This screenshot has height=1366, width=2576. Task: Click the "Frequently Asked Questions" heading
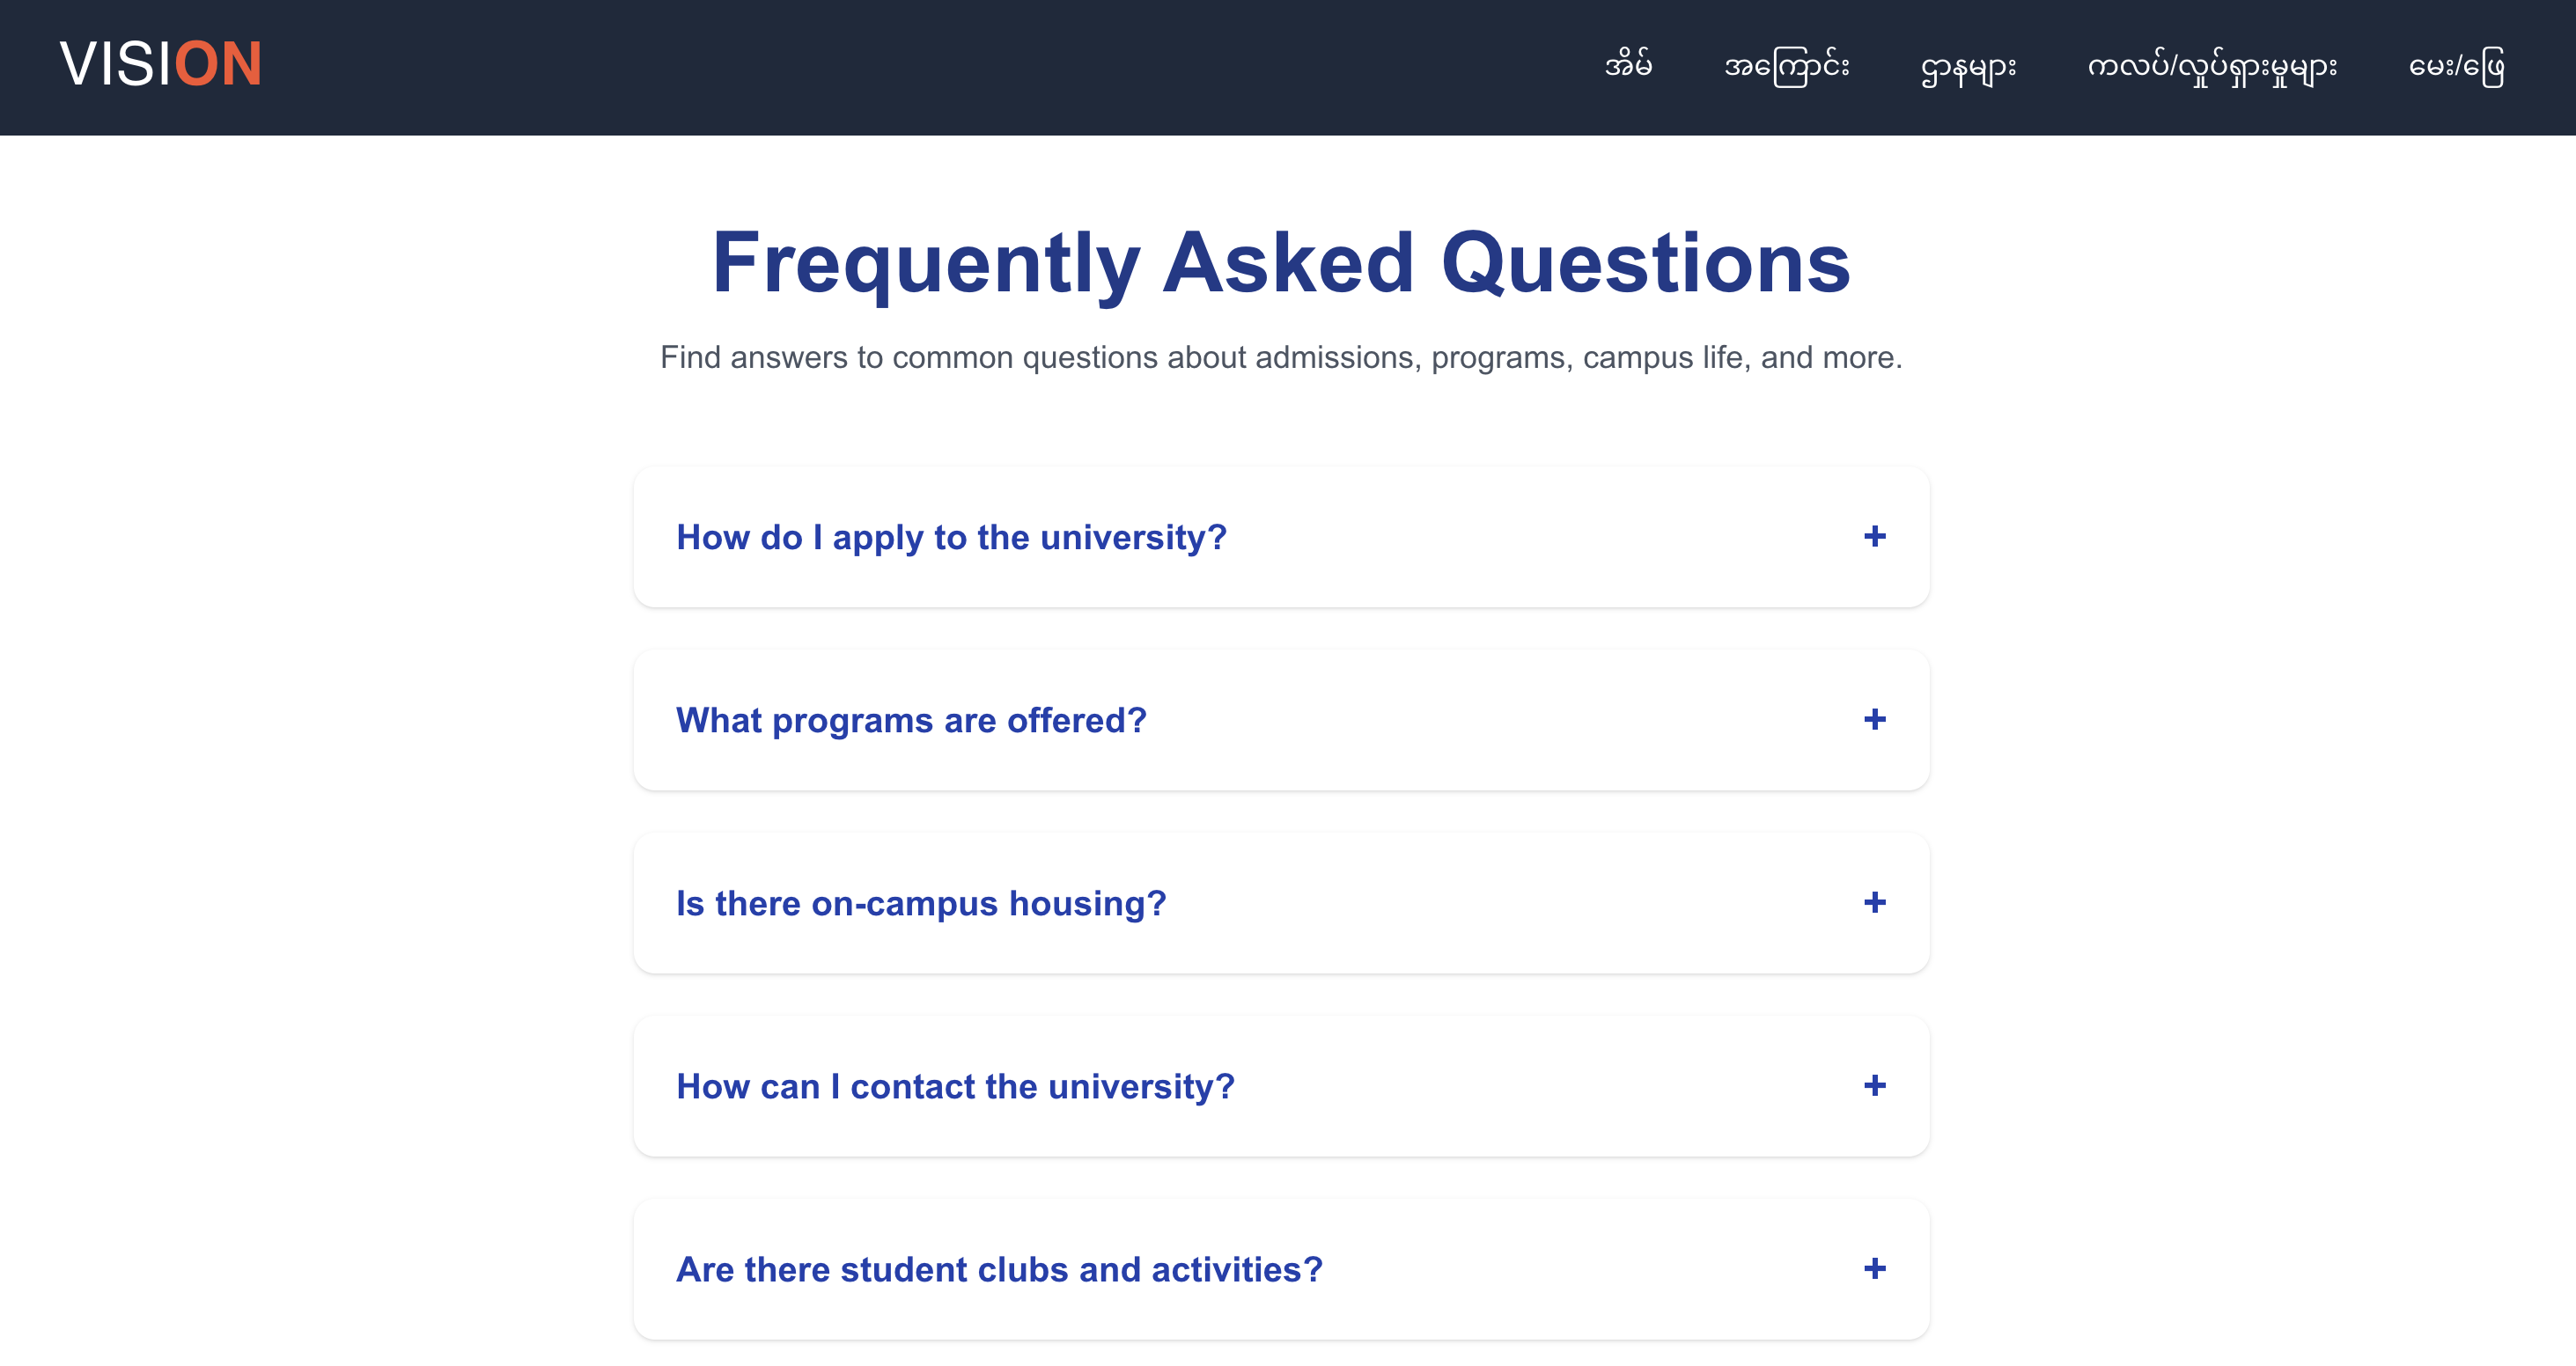tap(1281, 263)
